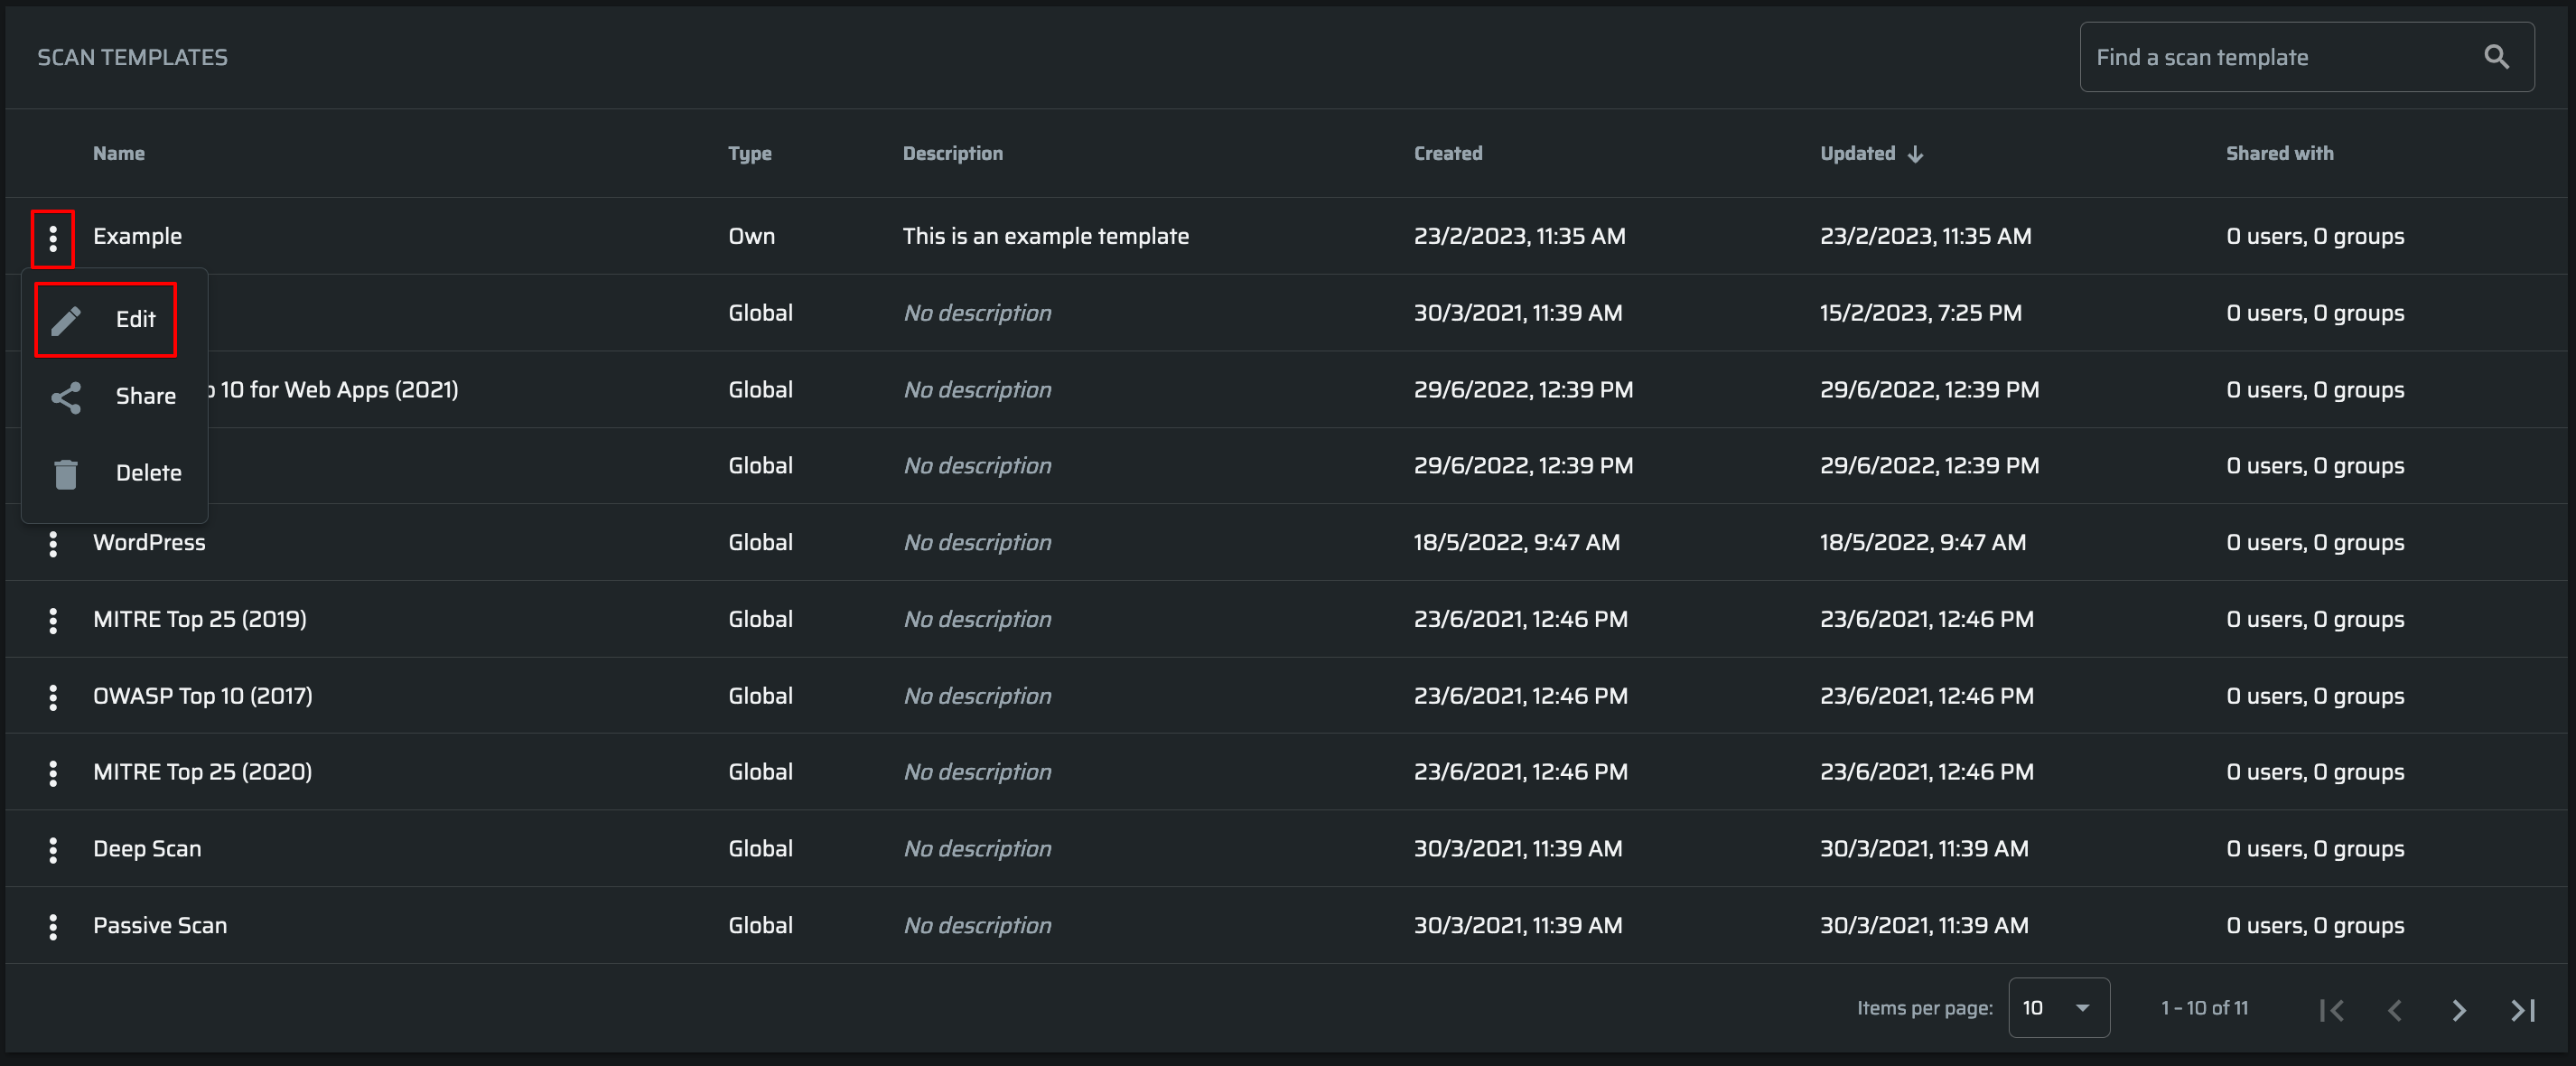Choose Share in the context menu
Viewport: 2576px width, 1066px height.
pyautogui.click(x=114, y=396)
